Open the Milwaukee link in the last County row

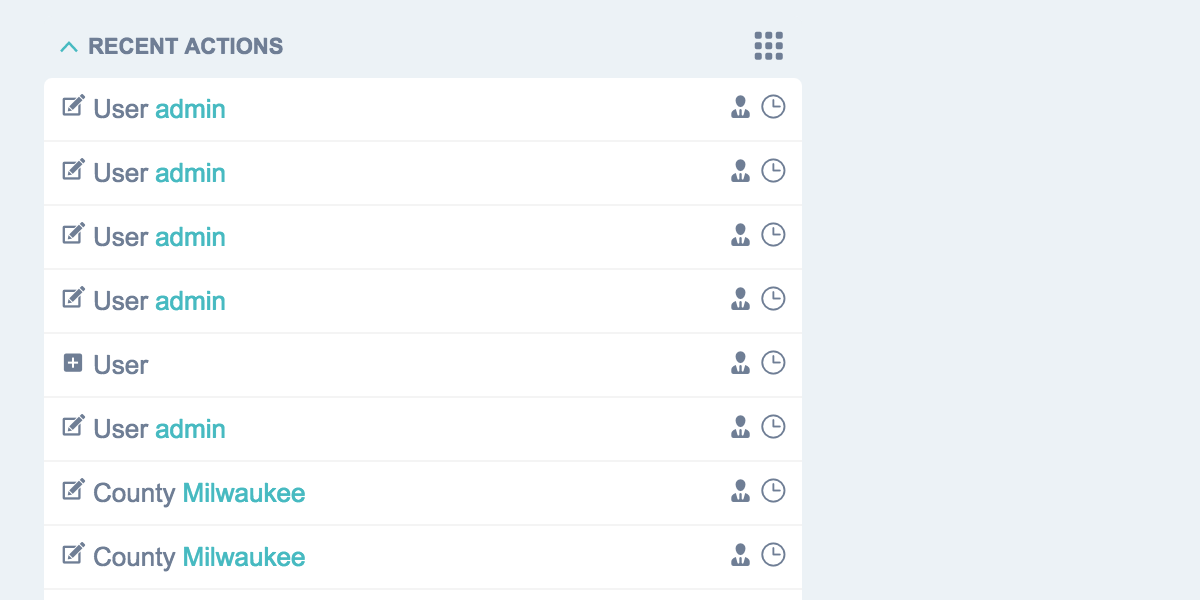(244, 557)
